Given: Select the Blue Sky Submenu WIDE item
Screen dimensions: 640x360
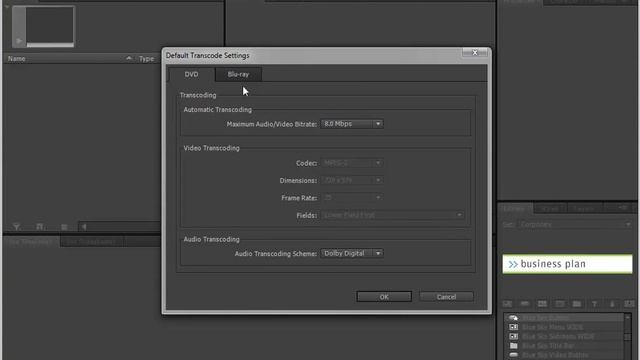Looking at the screenshot, I should pyautogui.click(x=564, y=336).
